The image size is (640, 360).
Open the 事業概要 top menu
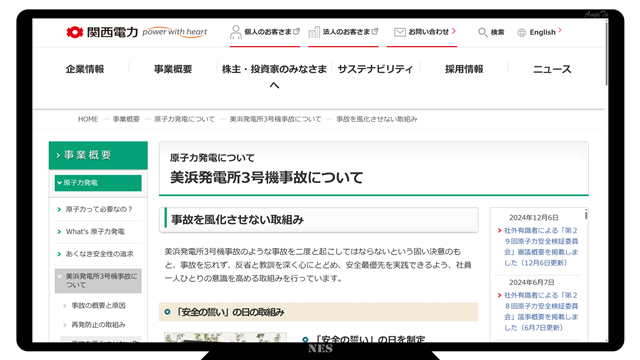[x=173, y=69]
